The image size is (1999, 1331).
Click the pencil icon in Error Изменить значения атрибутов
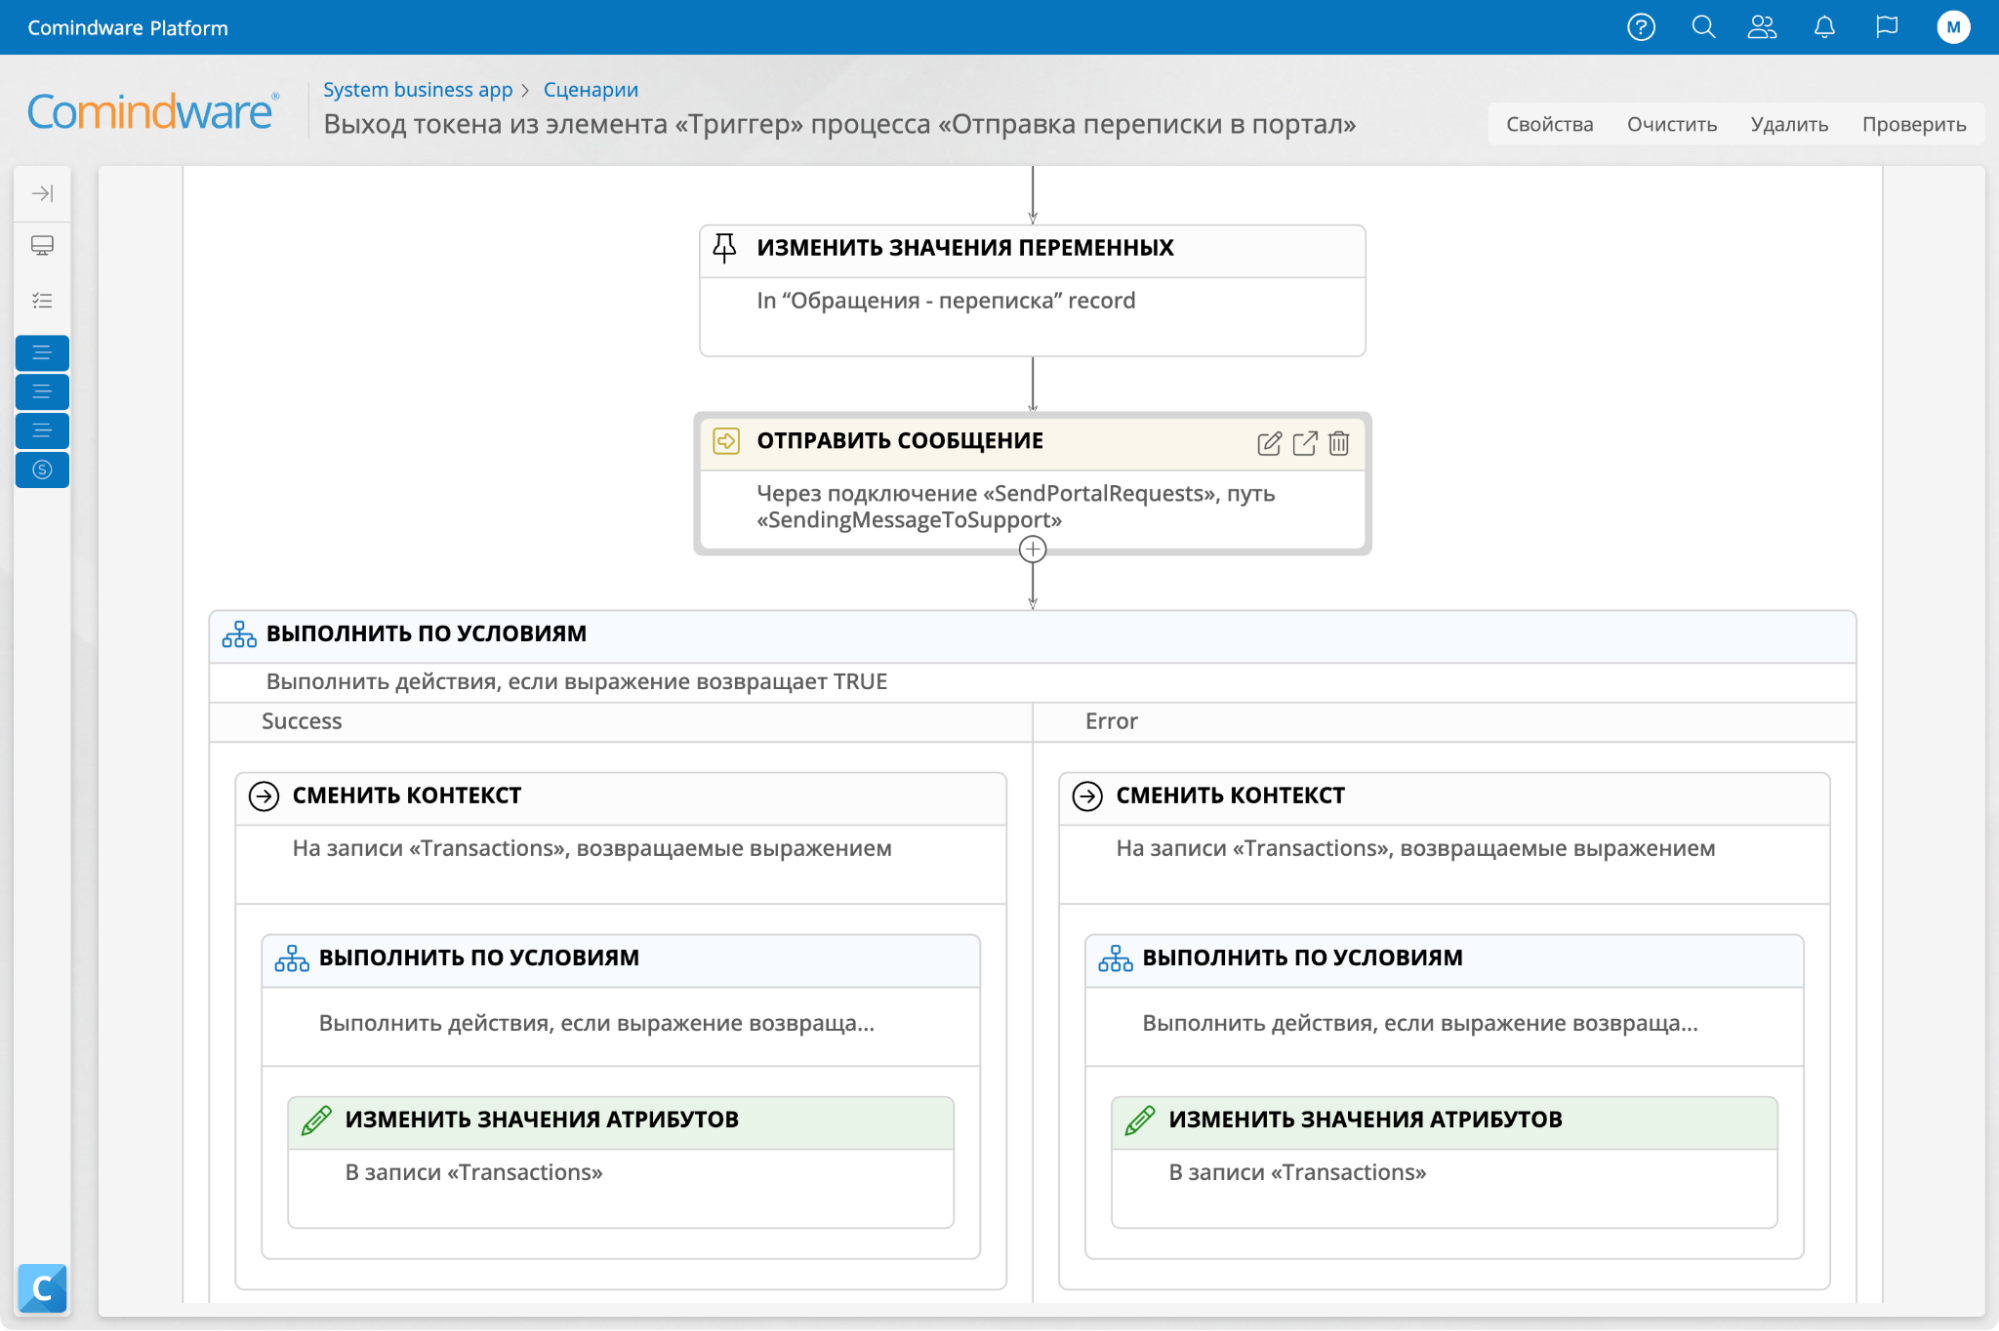[x=1140, y=1120]
